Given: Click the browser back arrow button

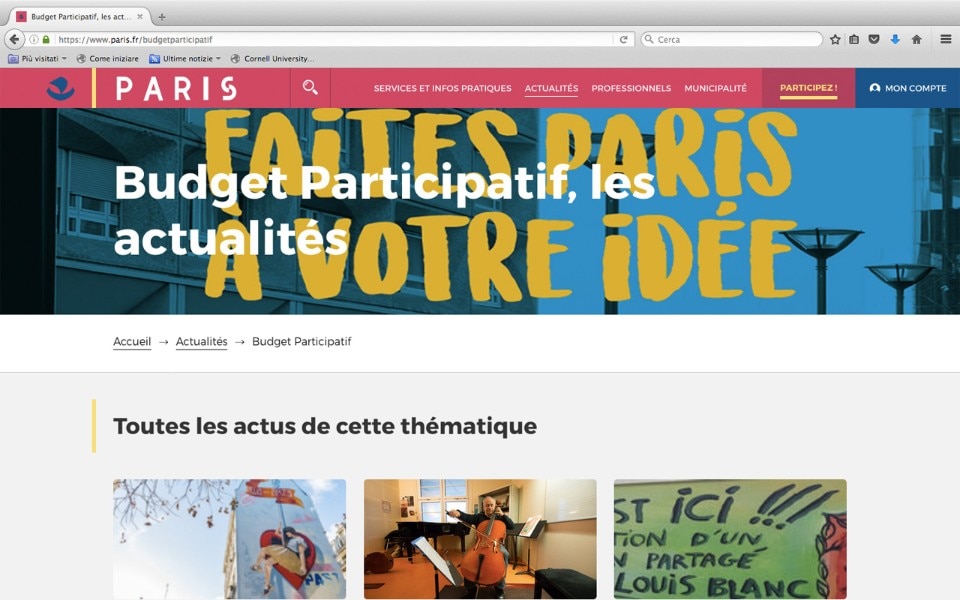Looking at the screenshot, I should pos(14,39).
